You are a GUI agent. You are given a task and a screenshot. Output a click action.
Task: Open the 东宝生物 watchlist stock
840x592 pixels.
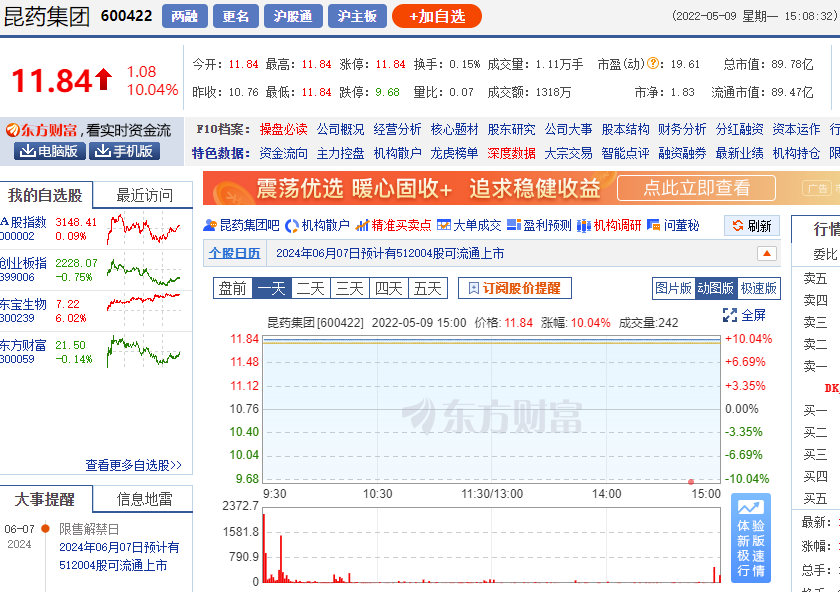click(x=22, y=304)
